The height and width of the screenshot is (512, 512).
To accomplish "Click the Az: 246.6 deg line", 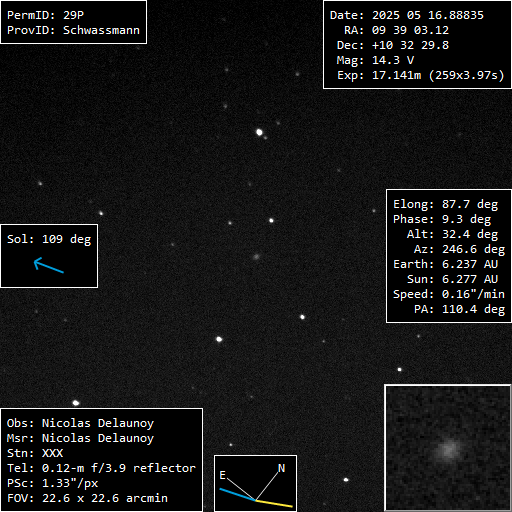I will click(x=459, y=249).
